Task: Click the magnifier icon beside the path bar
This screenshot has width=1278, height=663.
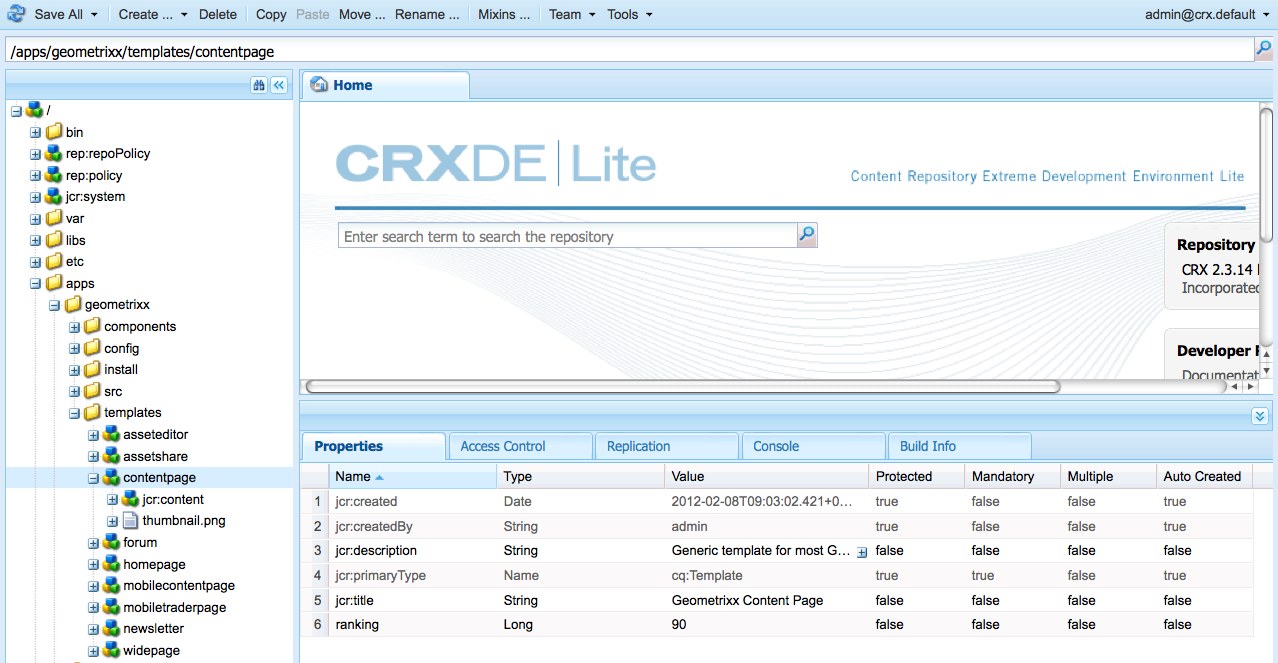Action: click(1264, 49)
